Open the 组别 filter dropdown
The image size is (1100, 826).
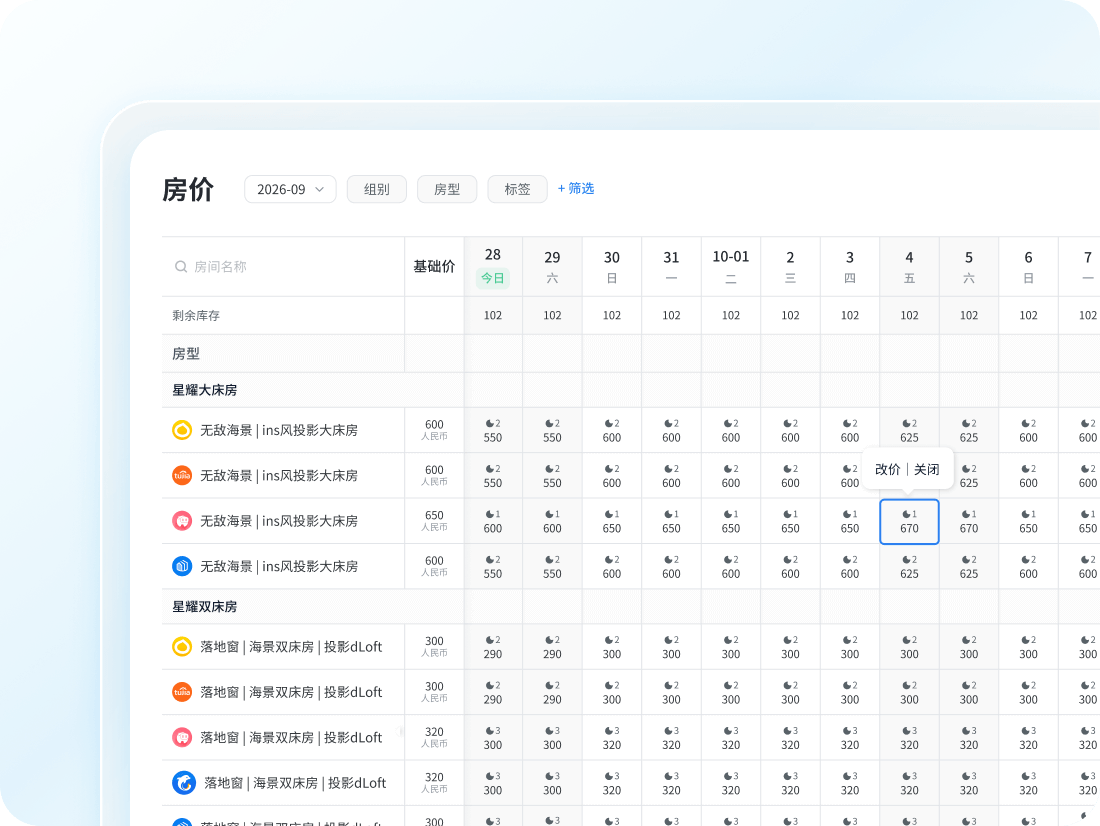[x=377, y=189]
